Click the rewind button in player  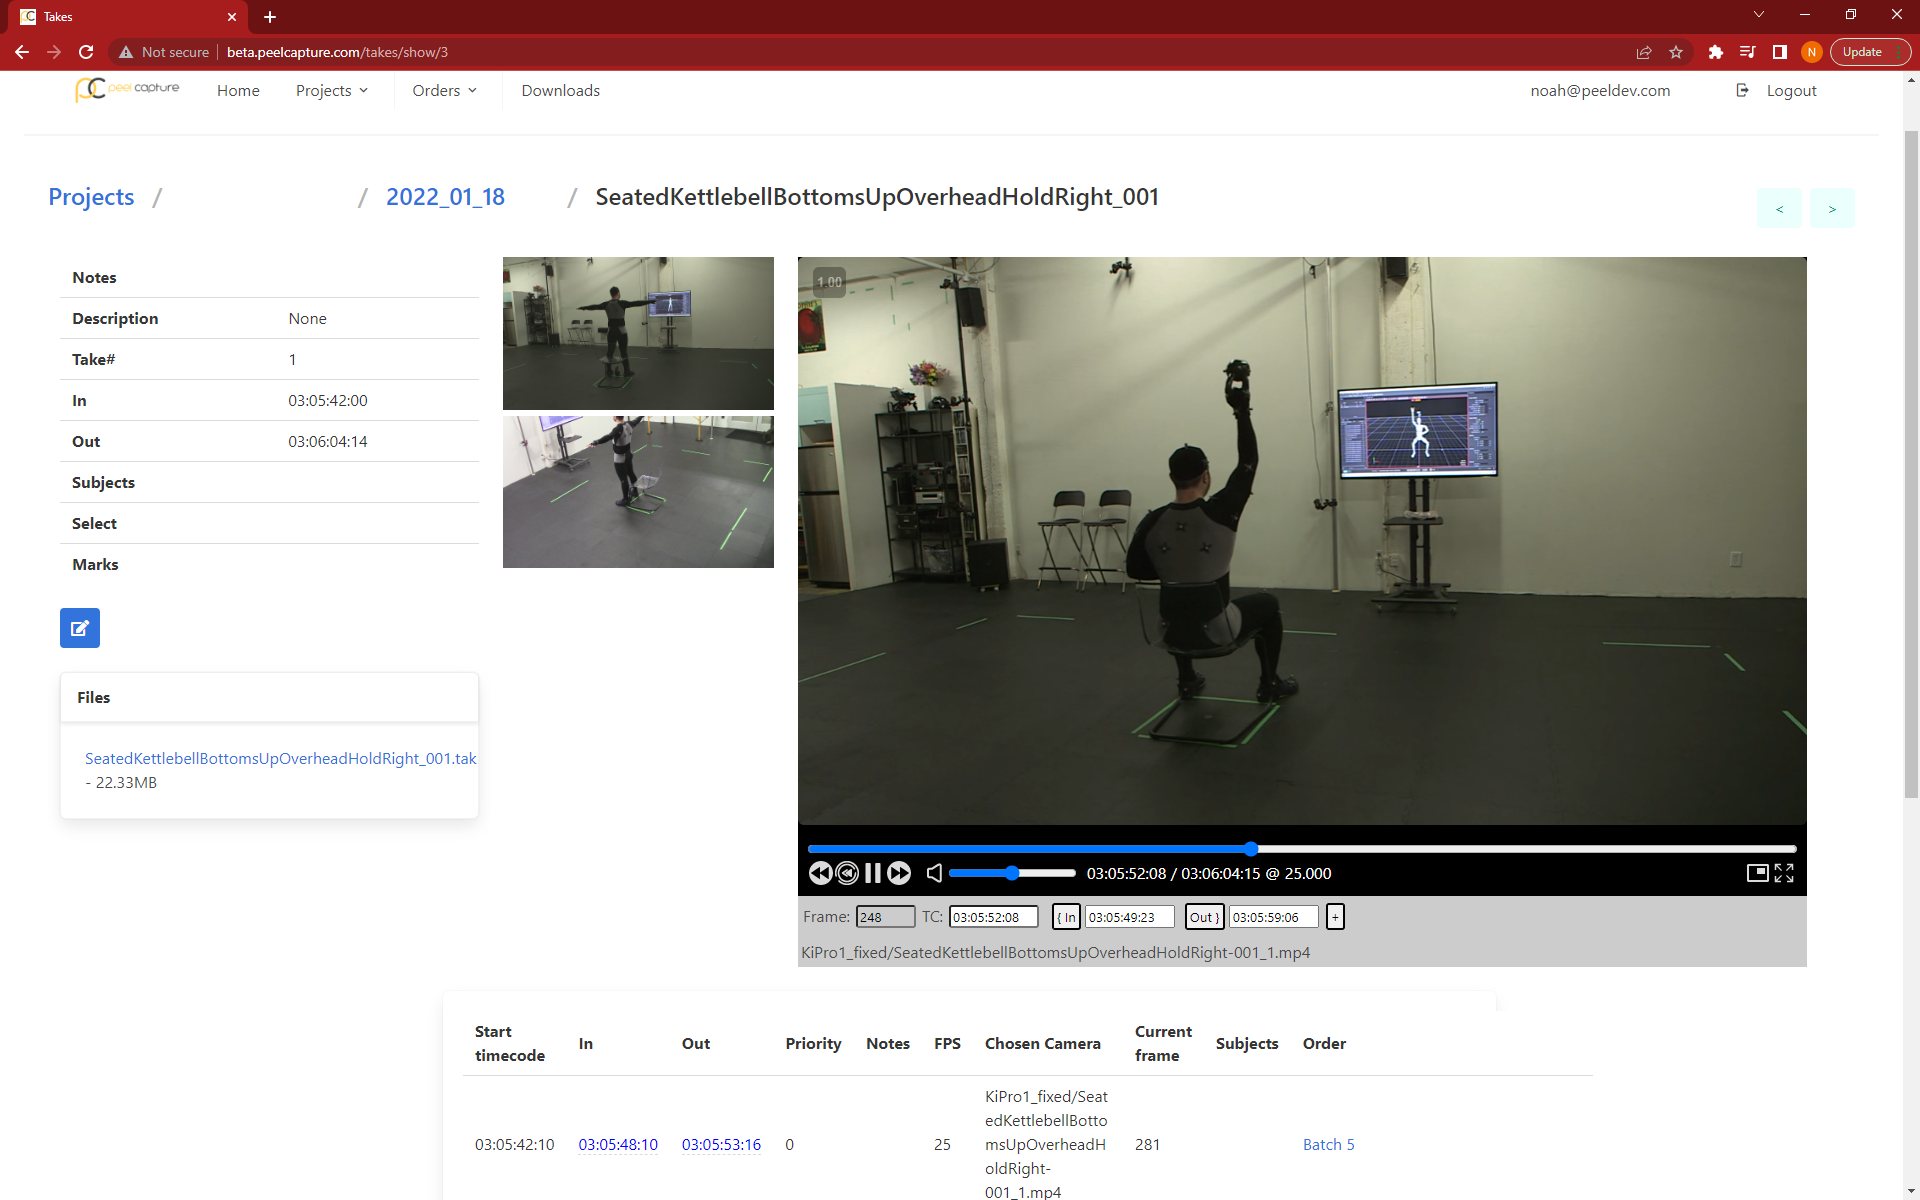[x=819, y=873]
